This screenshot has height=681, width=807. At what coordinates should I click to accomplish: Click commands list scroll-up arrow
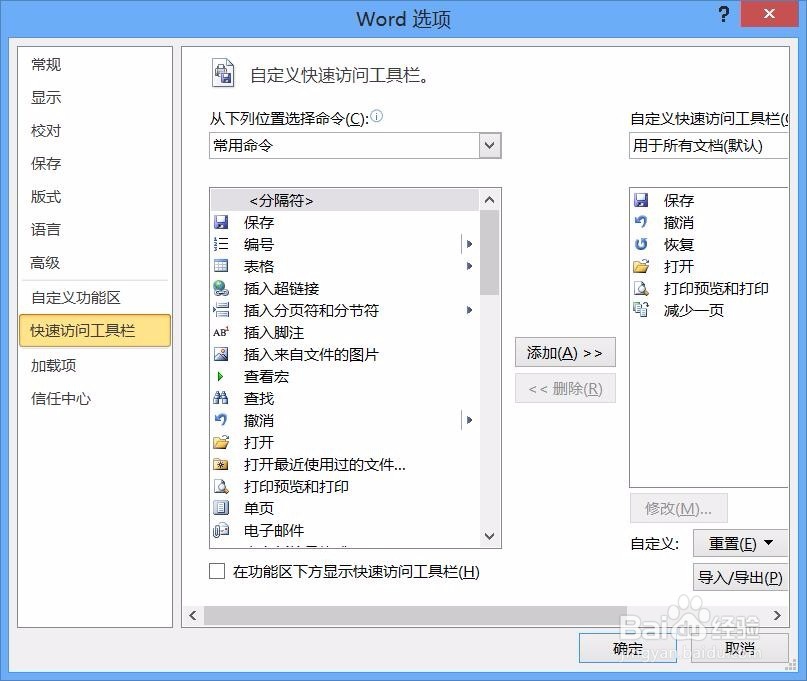(489, 200)
